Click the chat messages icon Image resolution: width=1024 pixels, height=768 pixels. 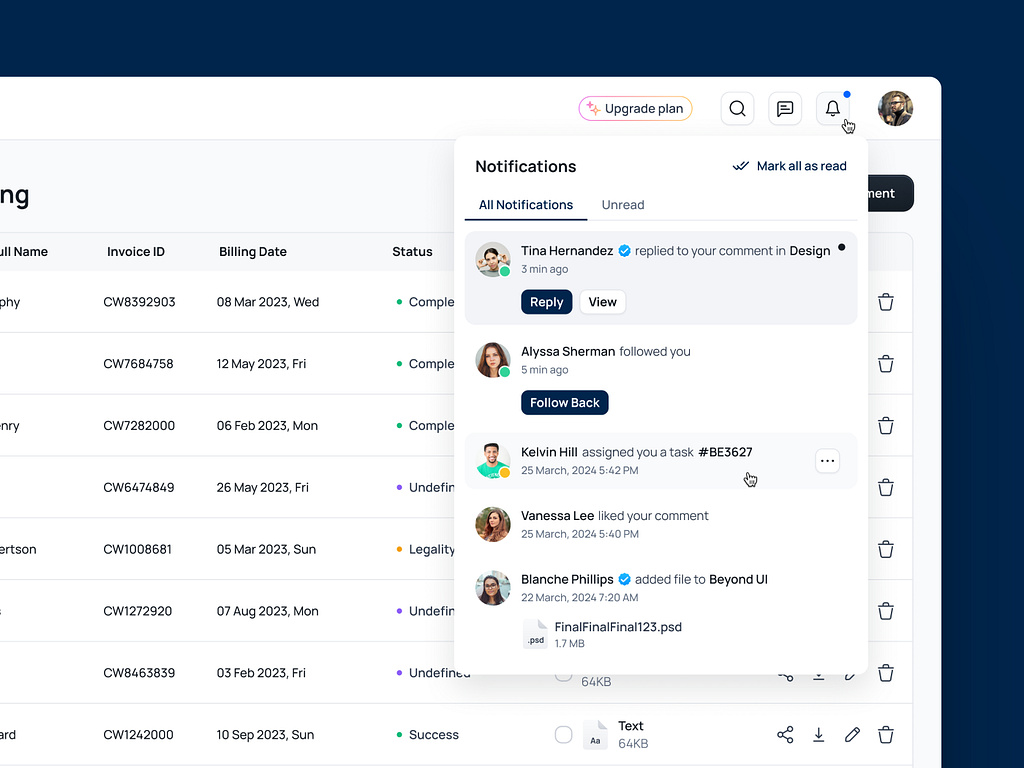(x=785, y=108)
